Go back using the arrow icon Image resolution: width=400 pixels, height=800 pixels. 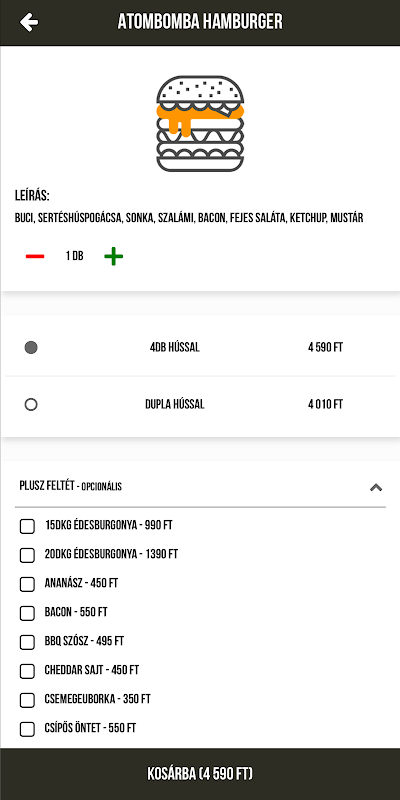click(x=29, y=22)
